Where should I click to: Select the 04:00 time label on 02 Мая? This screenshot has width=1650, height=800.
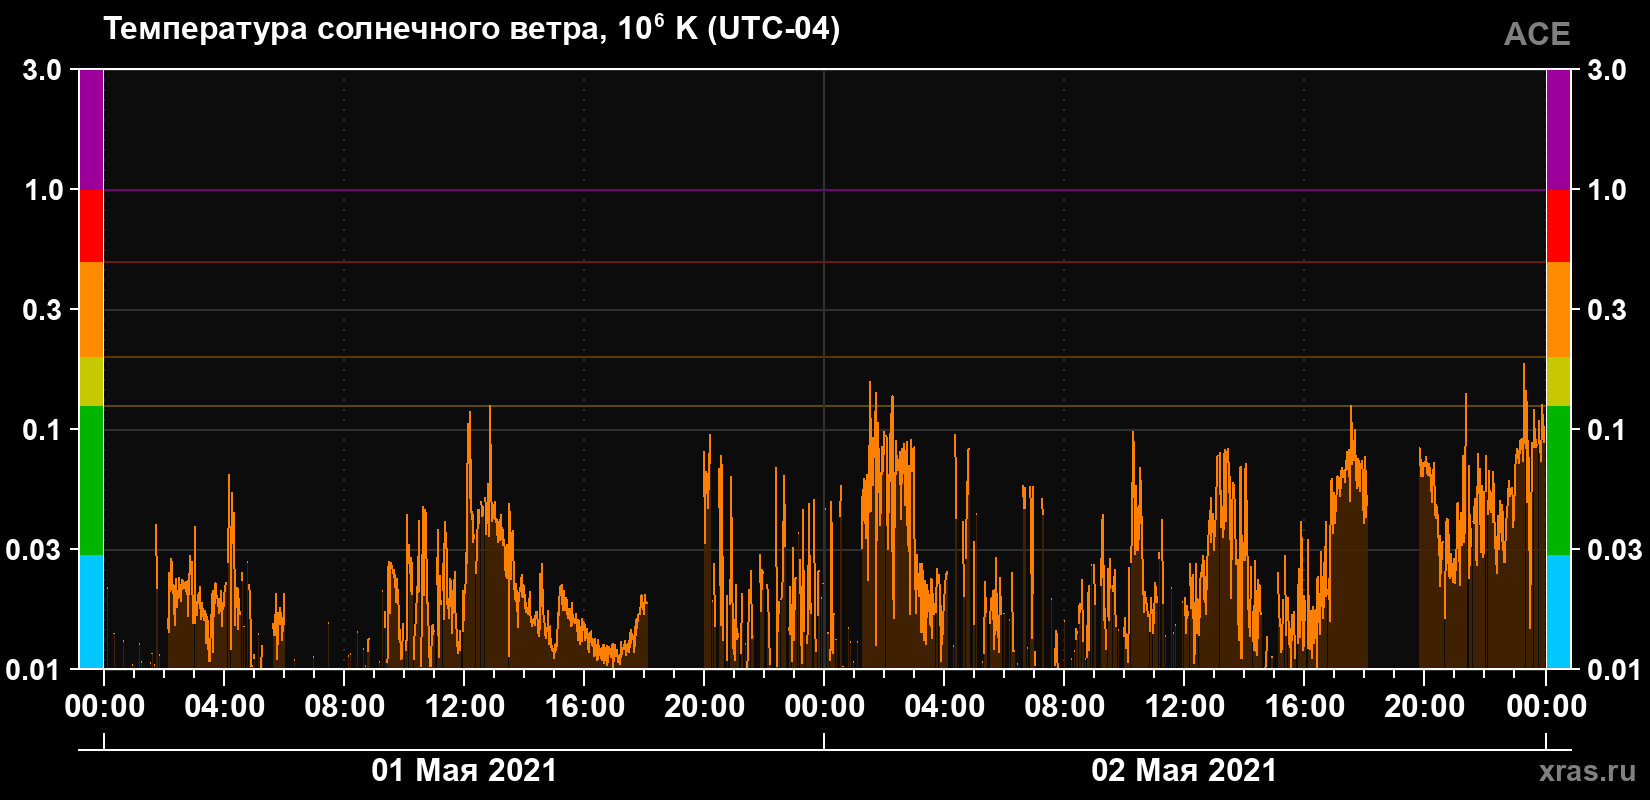pos(945,707)
